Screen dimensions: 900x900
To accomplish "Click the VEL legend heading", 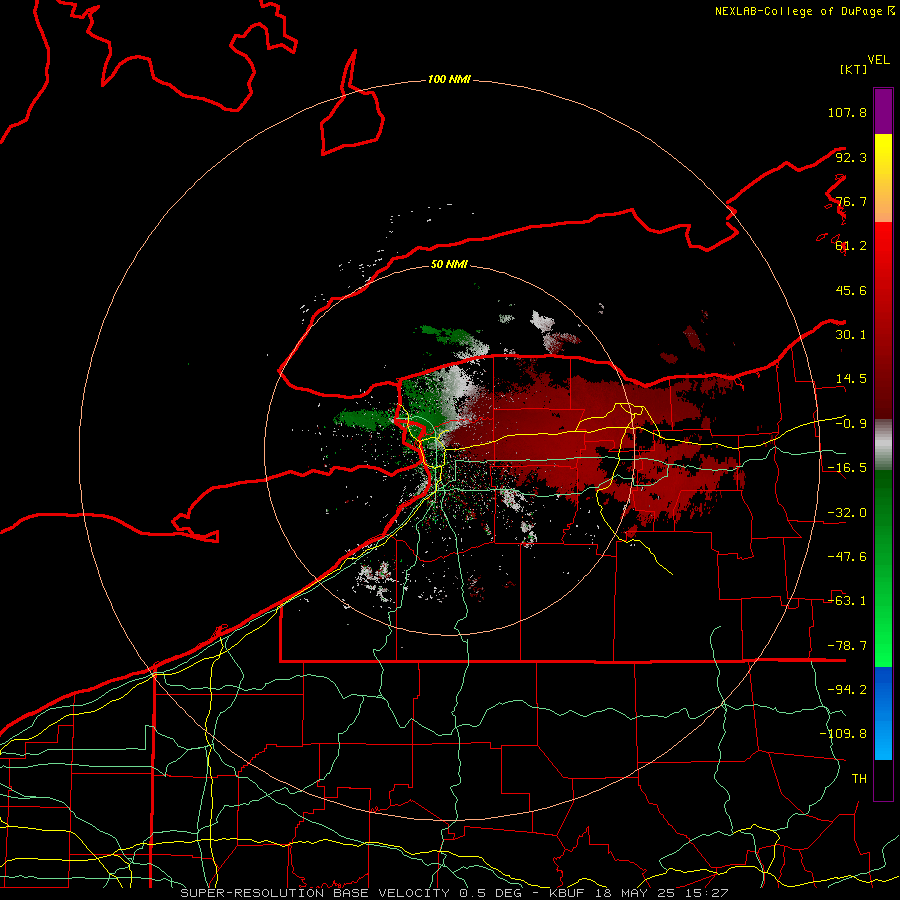I will (x=878, y=60).
